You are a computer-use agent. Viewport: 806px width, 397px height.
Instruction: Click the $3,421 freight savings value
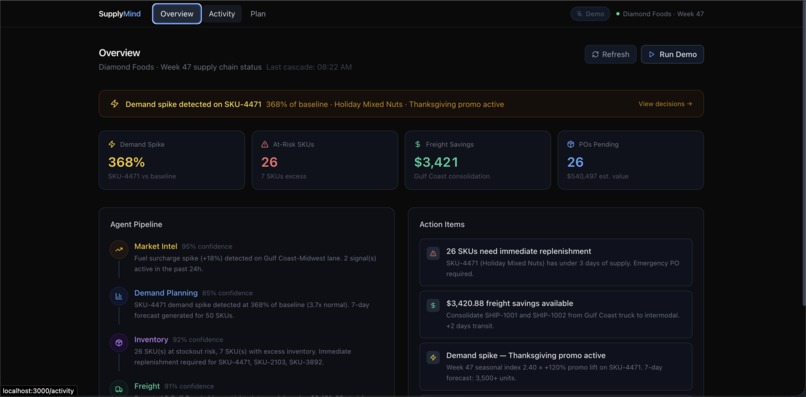pos(436,163)
